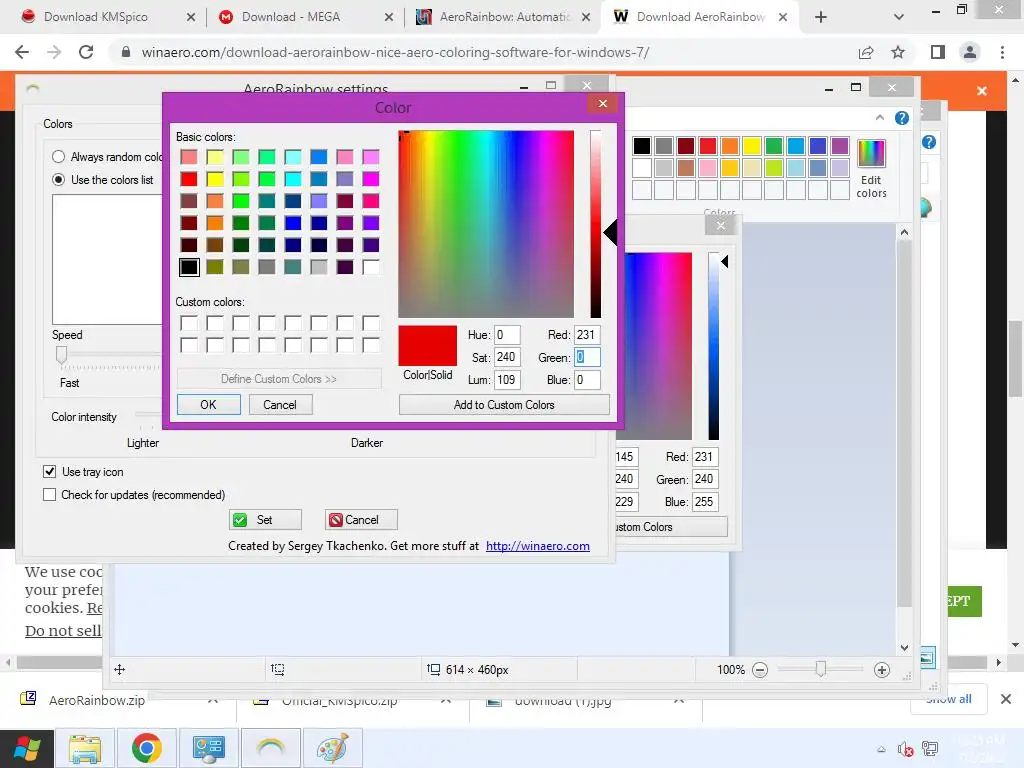Open Chrome from the taskbar
This screenshot has width=1024, height=768.
click(x=146, y=748)
